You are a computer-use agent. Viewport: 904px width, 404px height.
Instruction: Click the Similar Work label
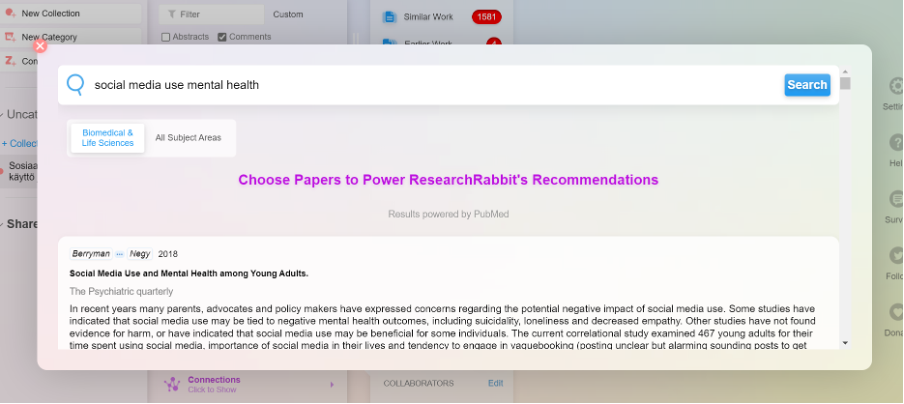(x=428, y=17)
